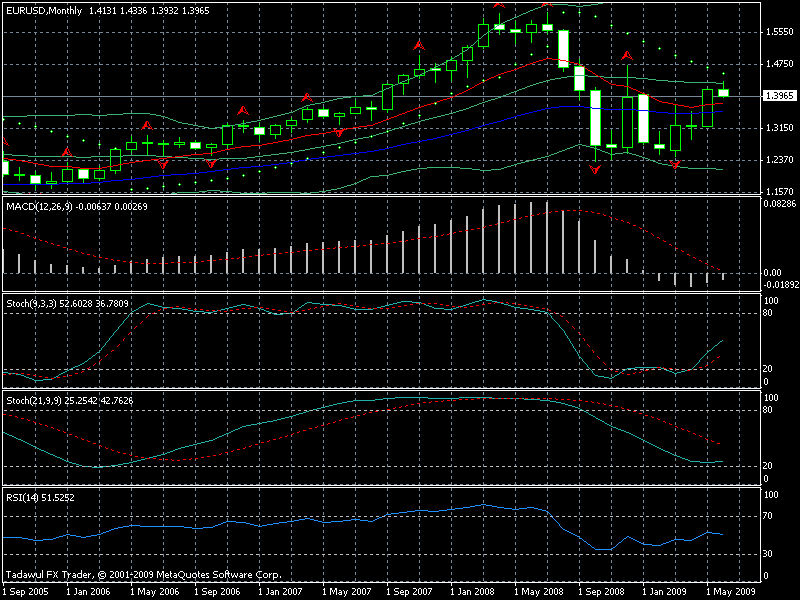The height and width of the screenshot is (600, 800).
Task: Click the 1 May 2009 date label
Action: pyautogui.click(x=731, y=592)
